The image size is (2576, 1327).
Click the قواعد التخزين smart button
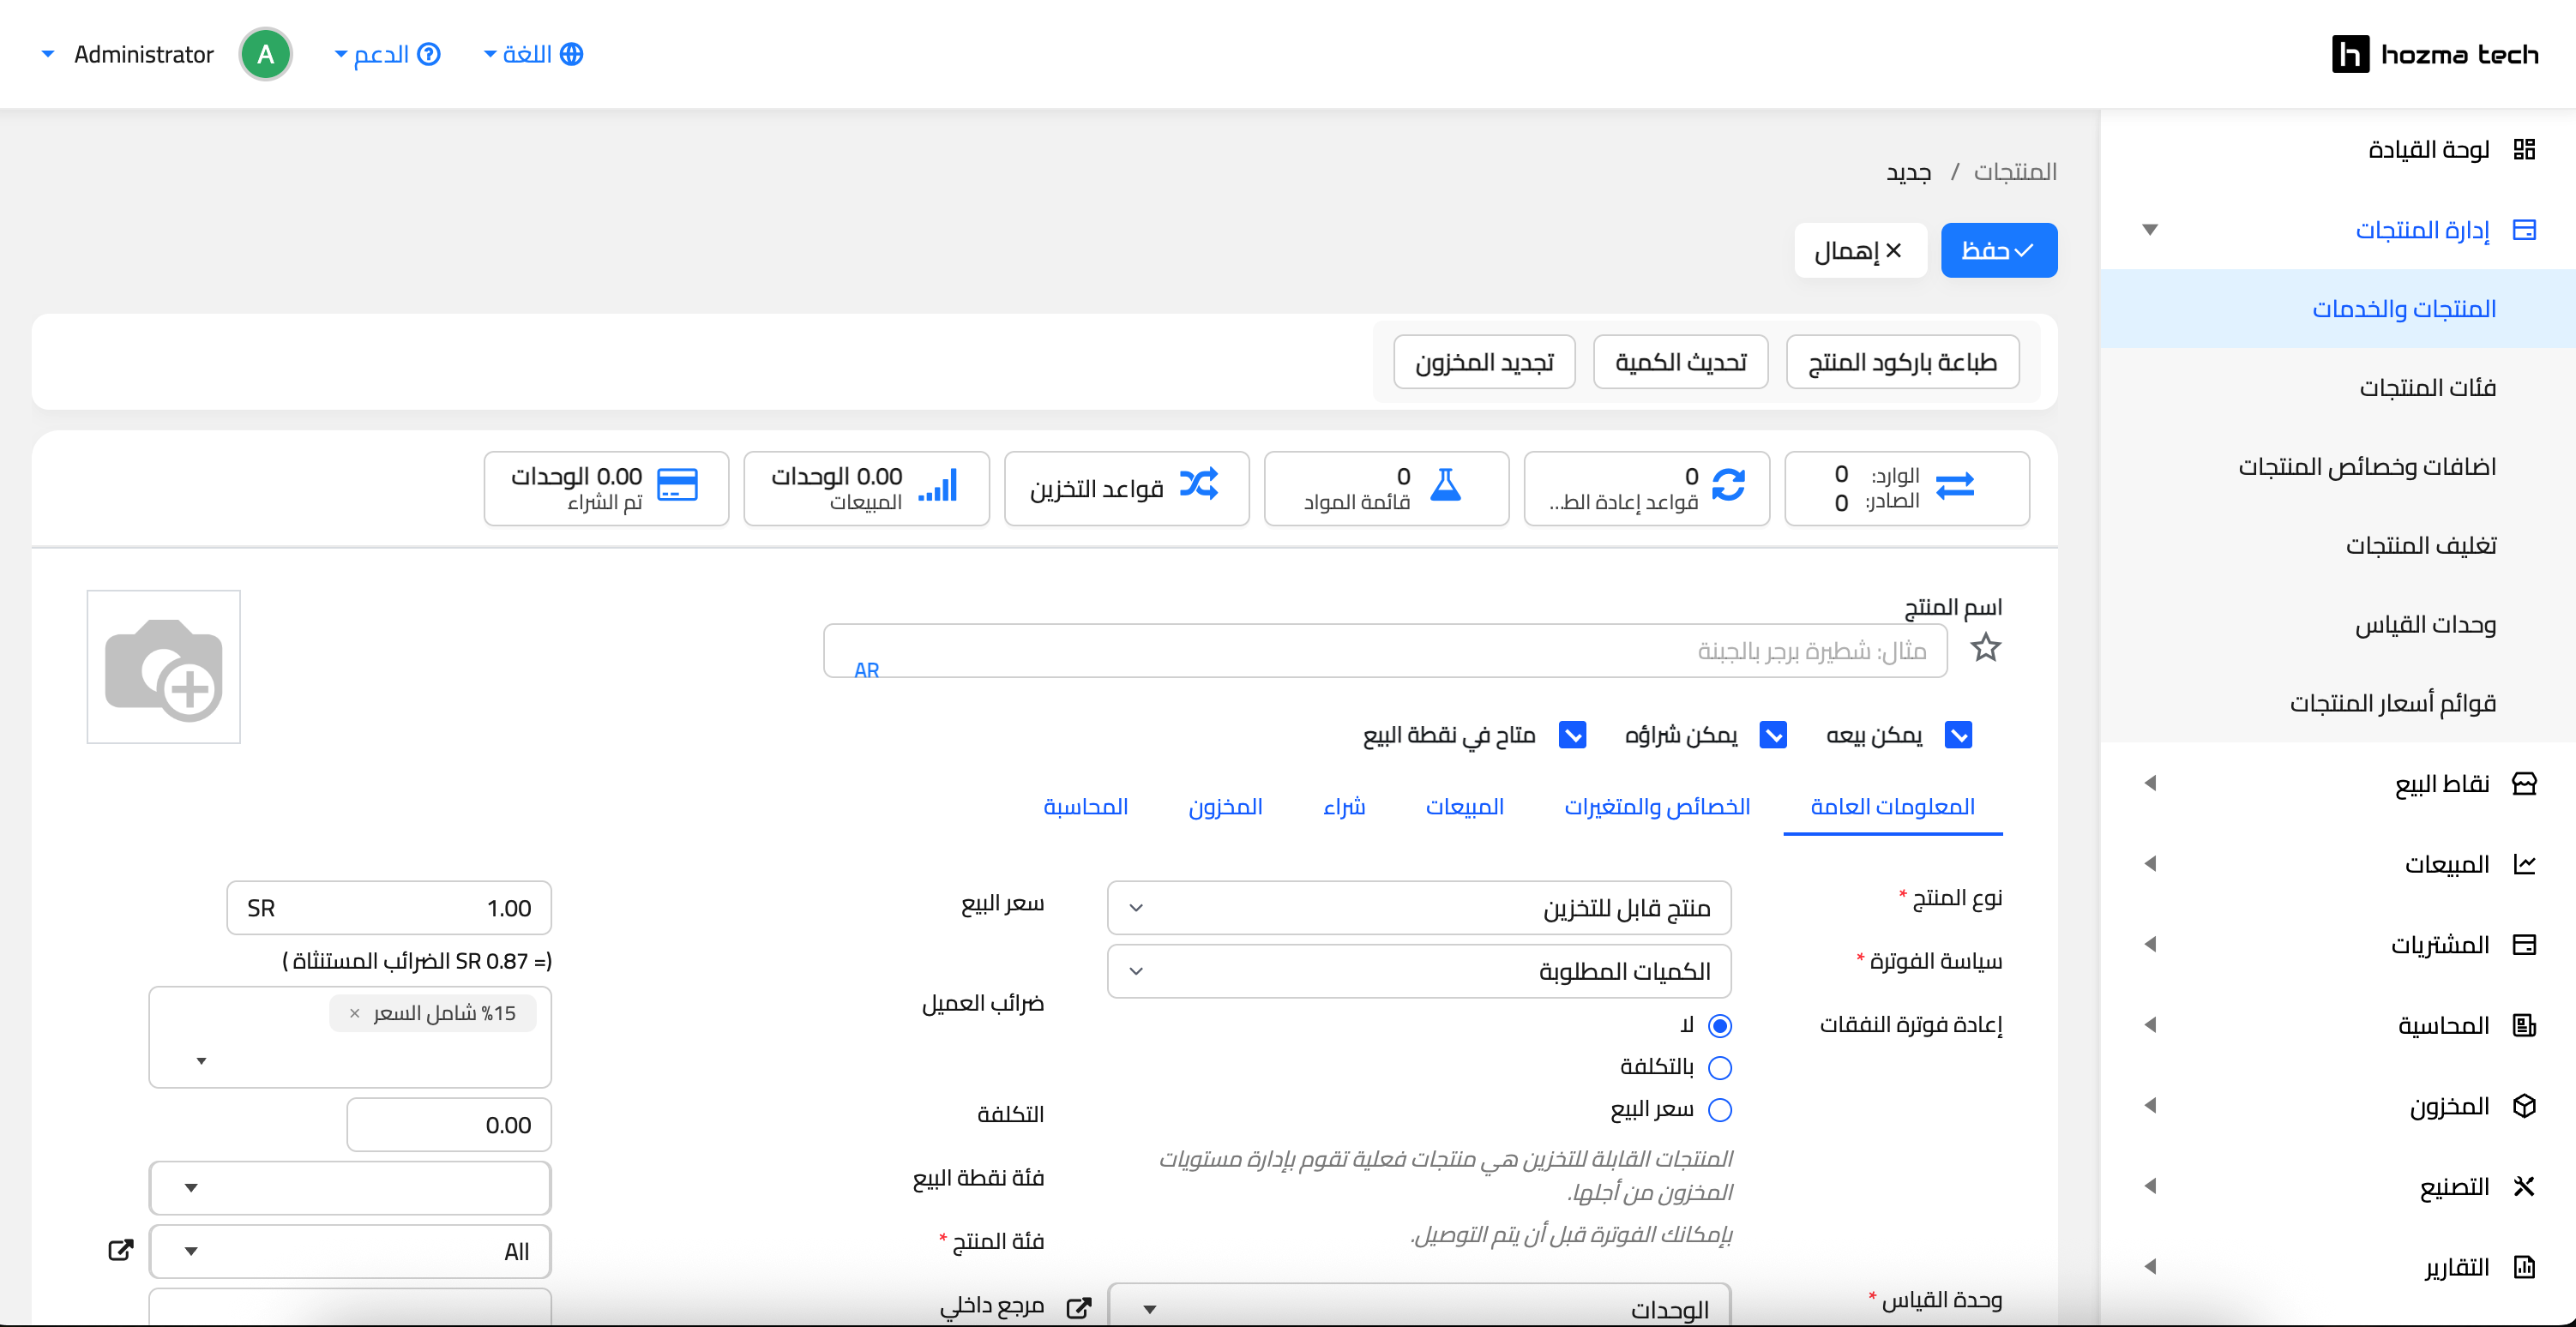pyautogui.click(x=1126, y=488)
